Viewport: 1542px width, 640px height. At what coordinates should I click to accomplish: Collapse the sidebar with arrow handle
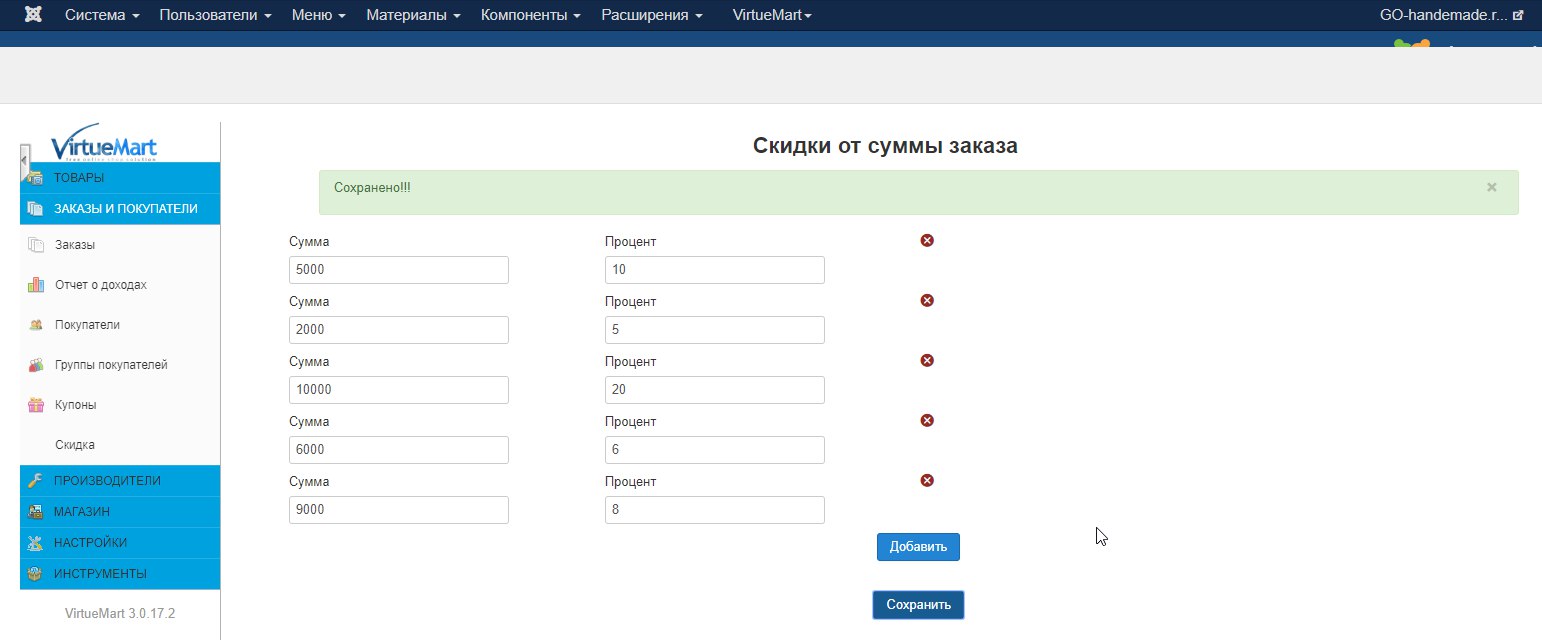[x=24, y=161]
